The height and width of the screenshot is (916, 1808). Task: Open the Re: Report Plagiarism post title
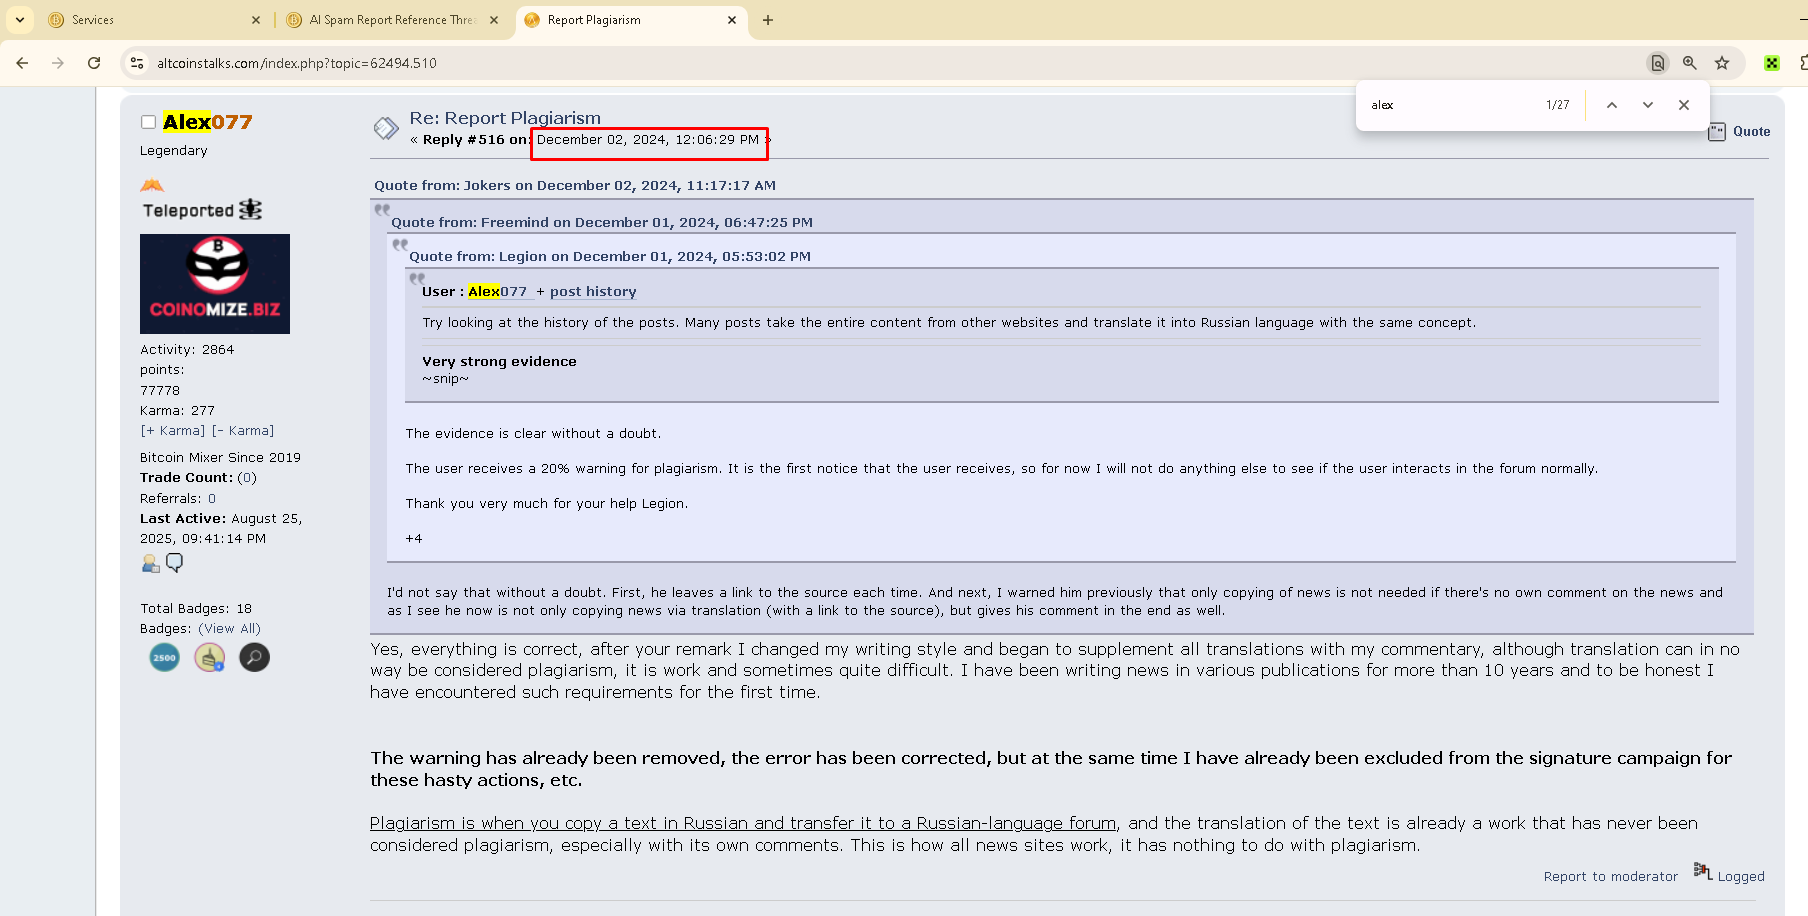pyautogui.click(x=505, y=118)
